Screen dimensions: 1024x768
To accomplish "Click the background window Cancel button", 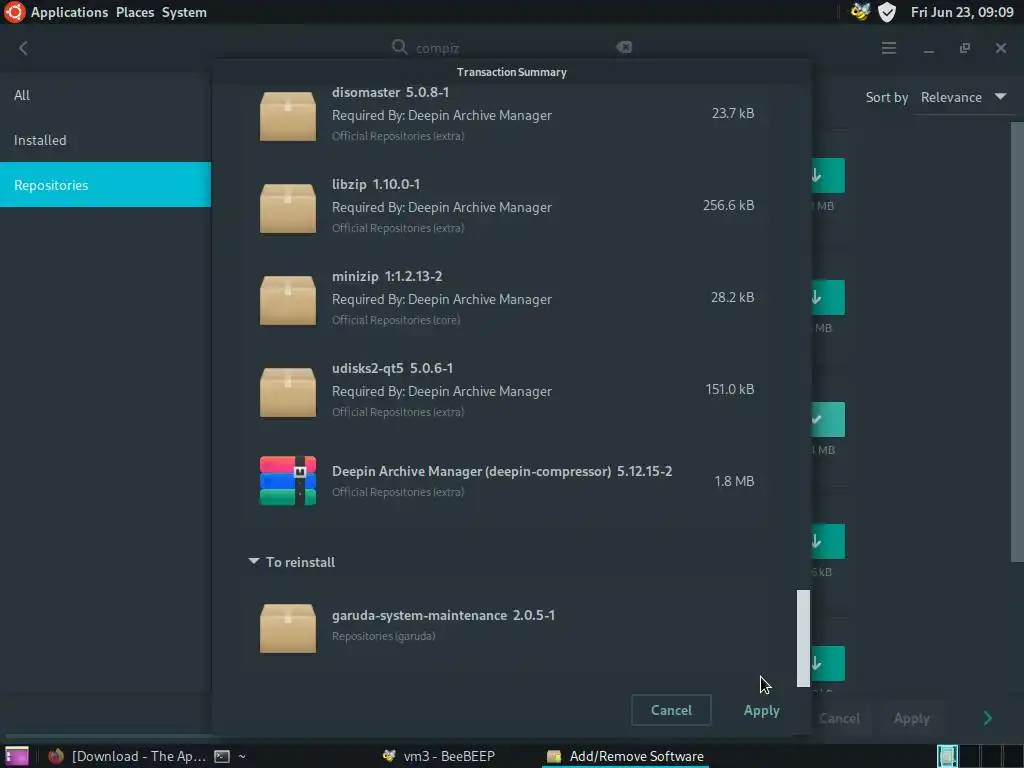I will point(839,718).
